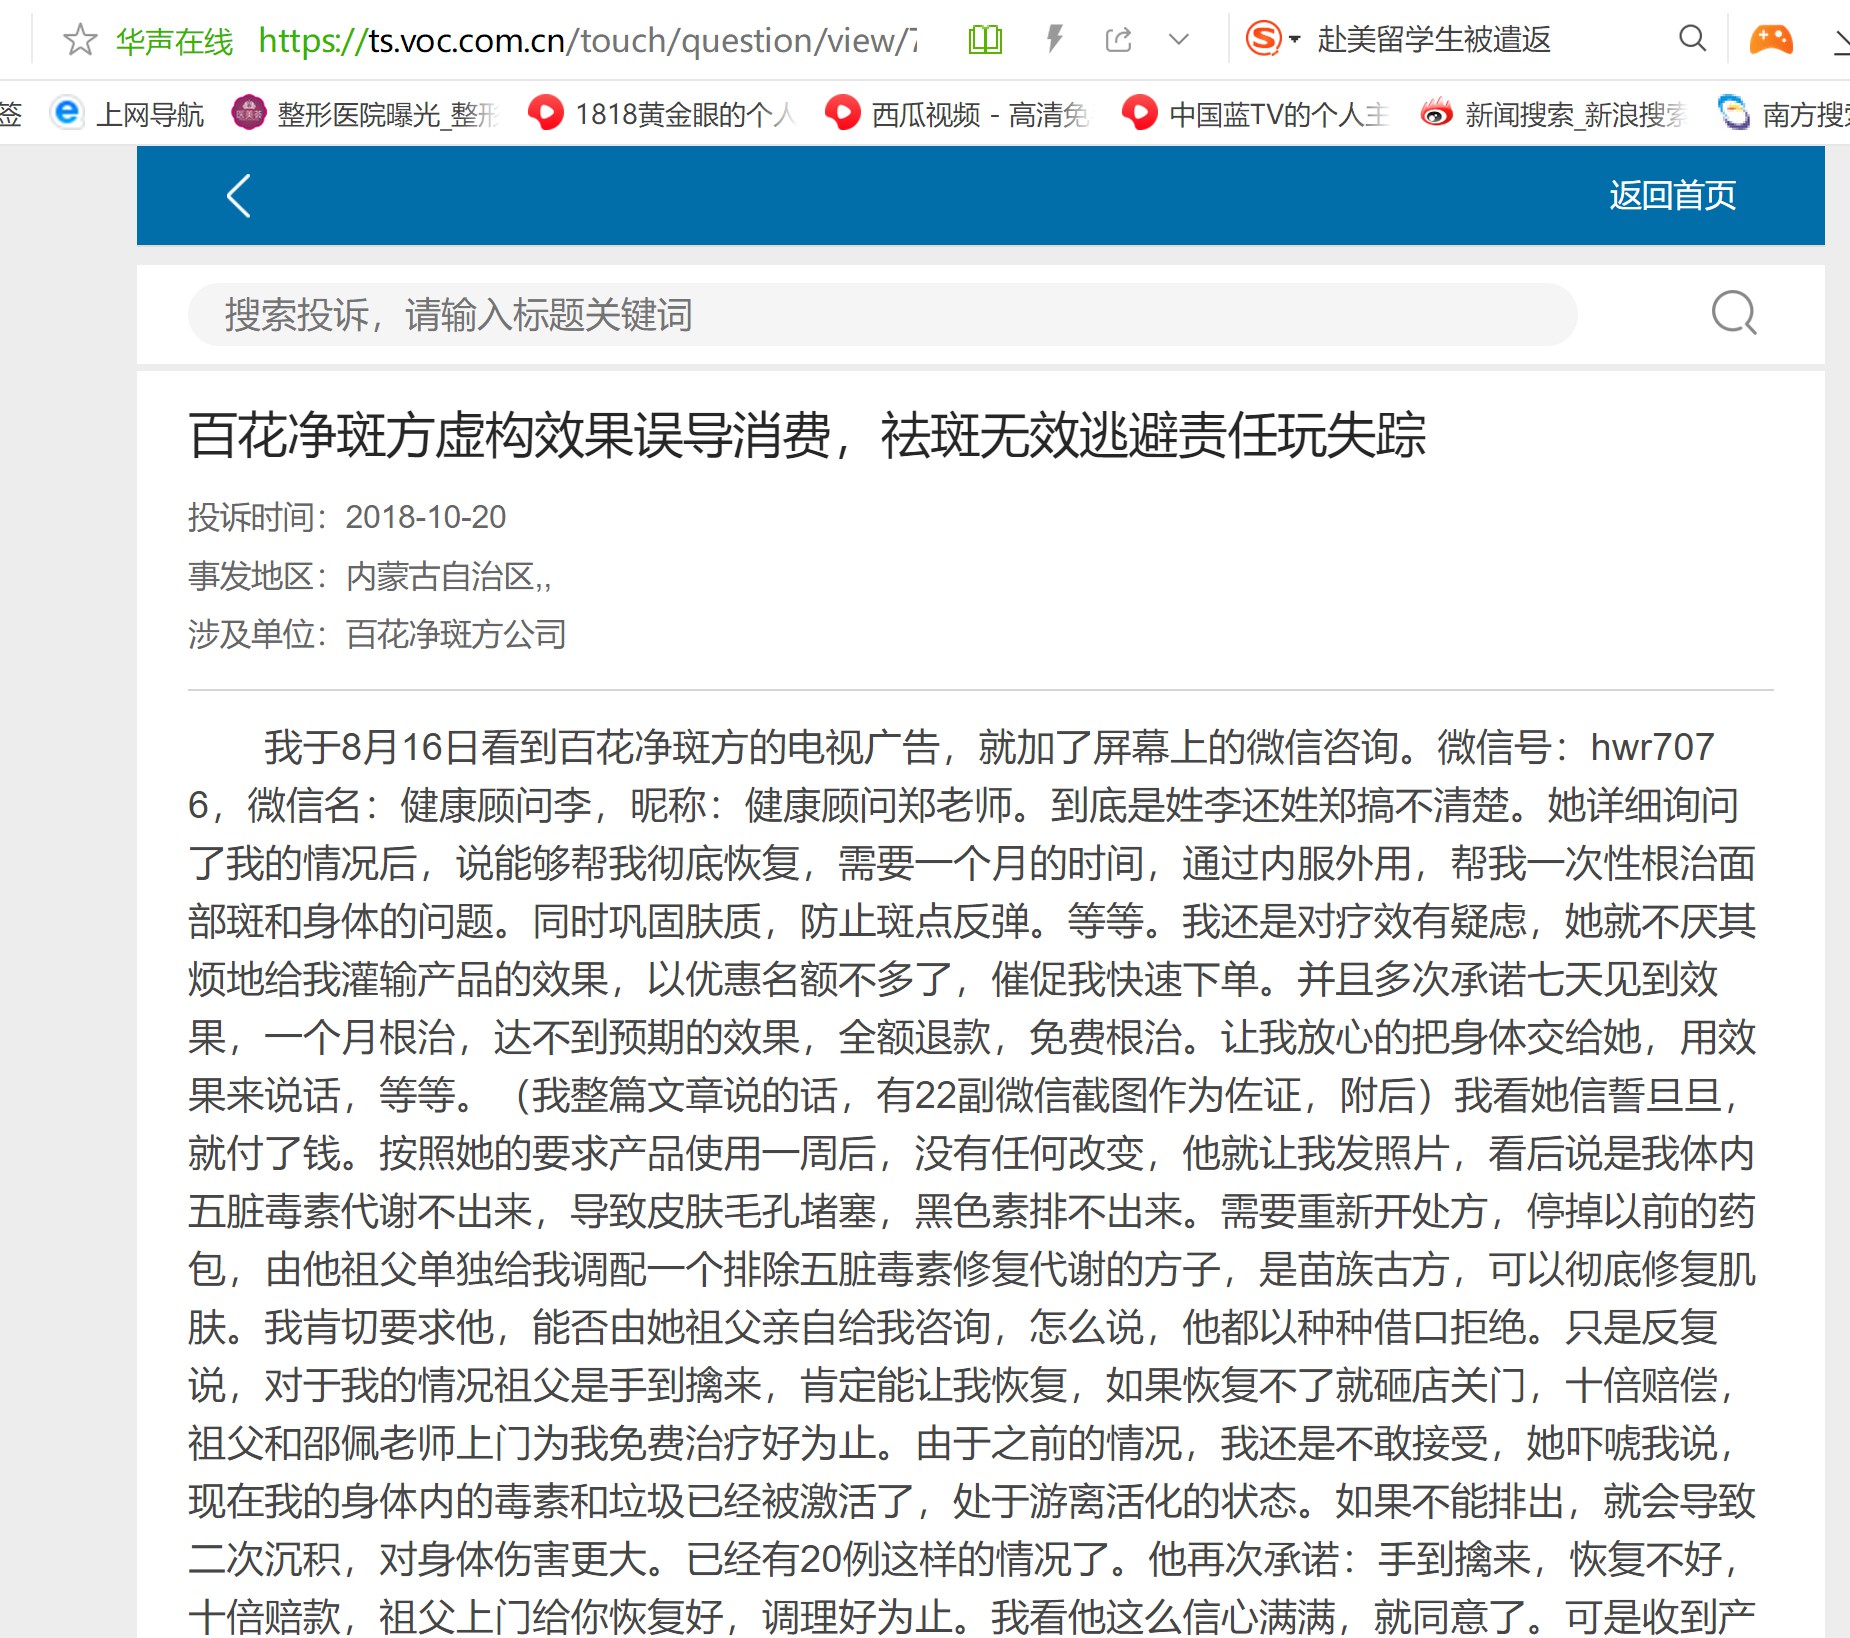This screenshot has height=1638, width=1850.
Task: Open the game controller icon
Action: 1770,39
